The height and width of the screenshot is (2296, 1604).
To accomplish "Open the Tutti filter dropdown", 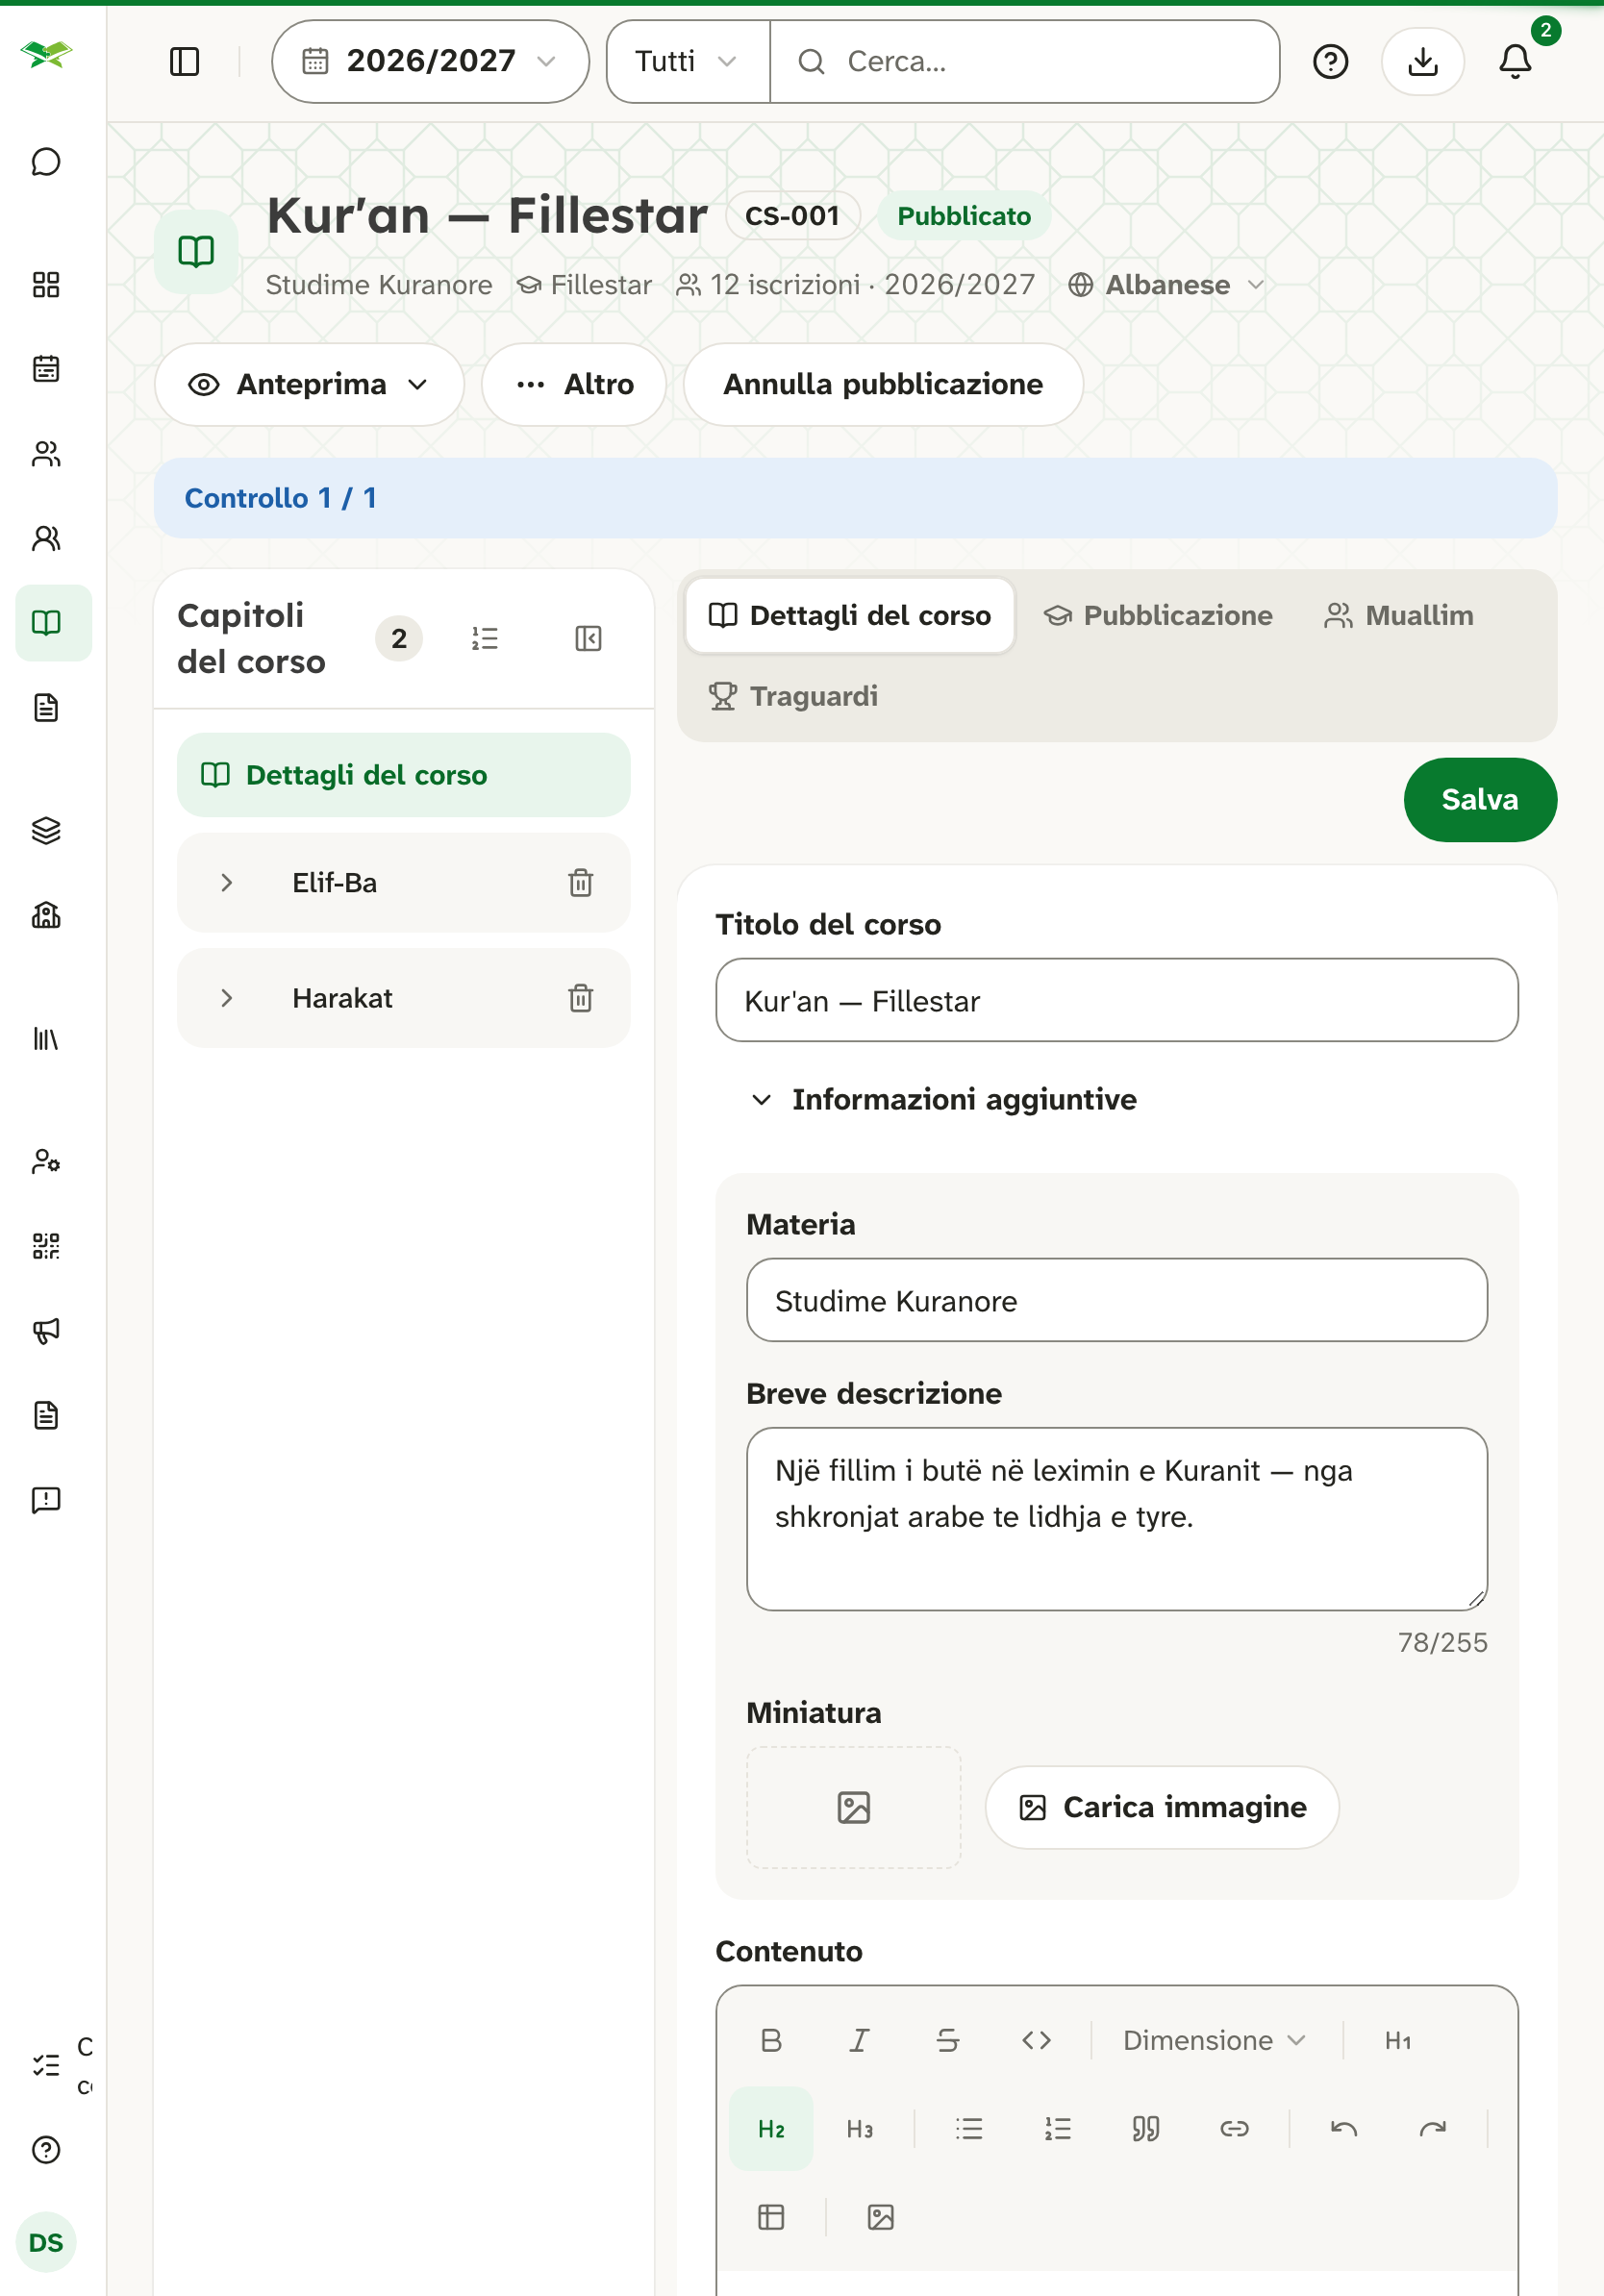I will [x=688, y=62].
